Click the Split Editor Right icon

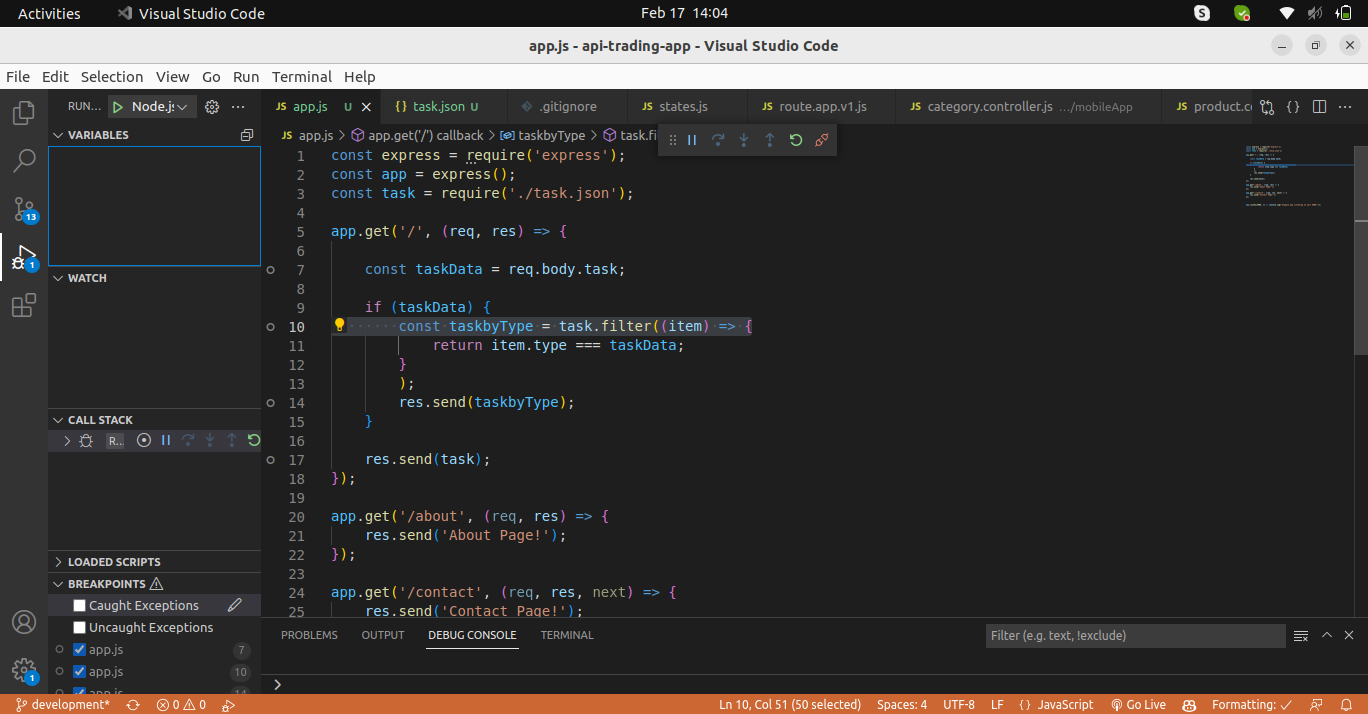pos(1320,106)
